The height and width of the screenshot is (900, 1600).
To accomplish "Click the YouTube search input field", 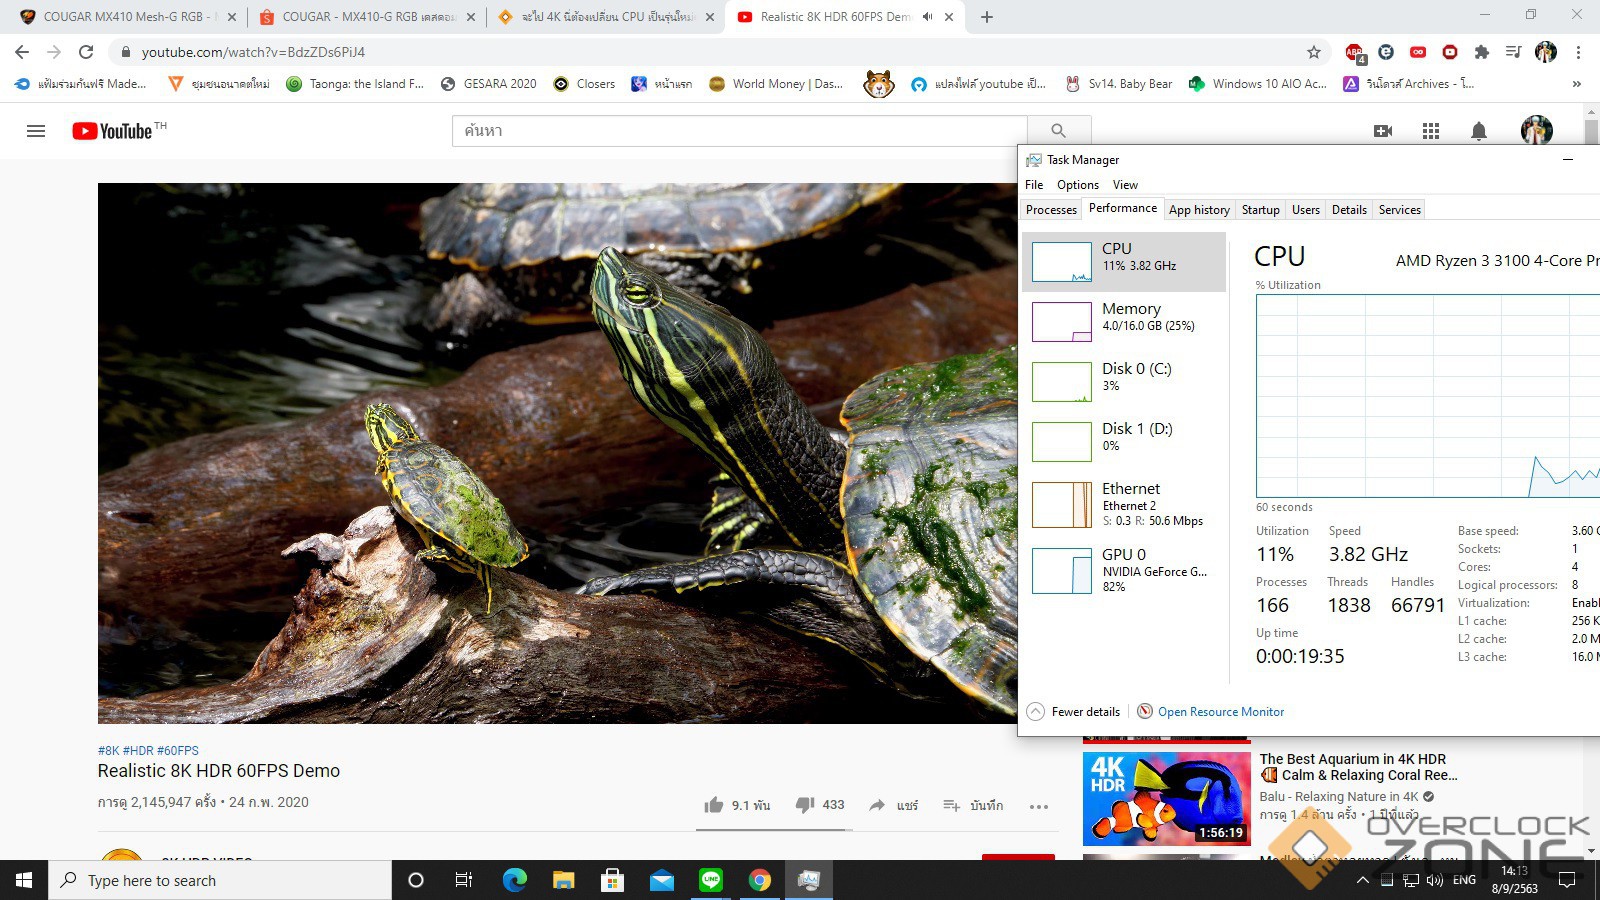I will tap(740, 131).
